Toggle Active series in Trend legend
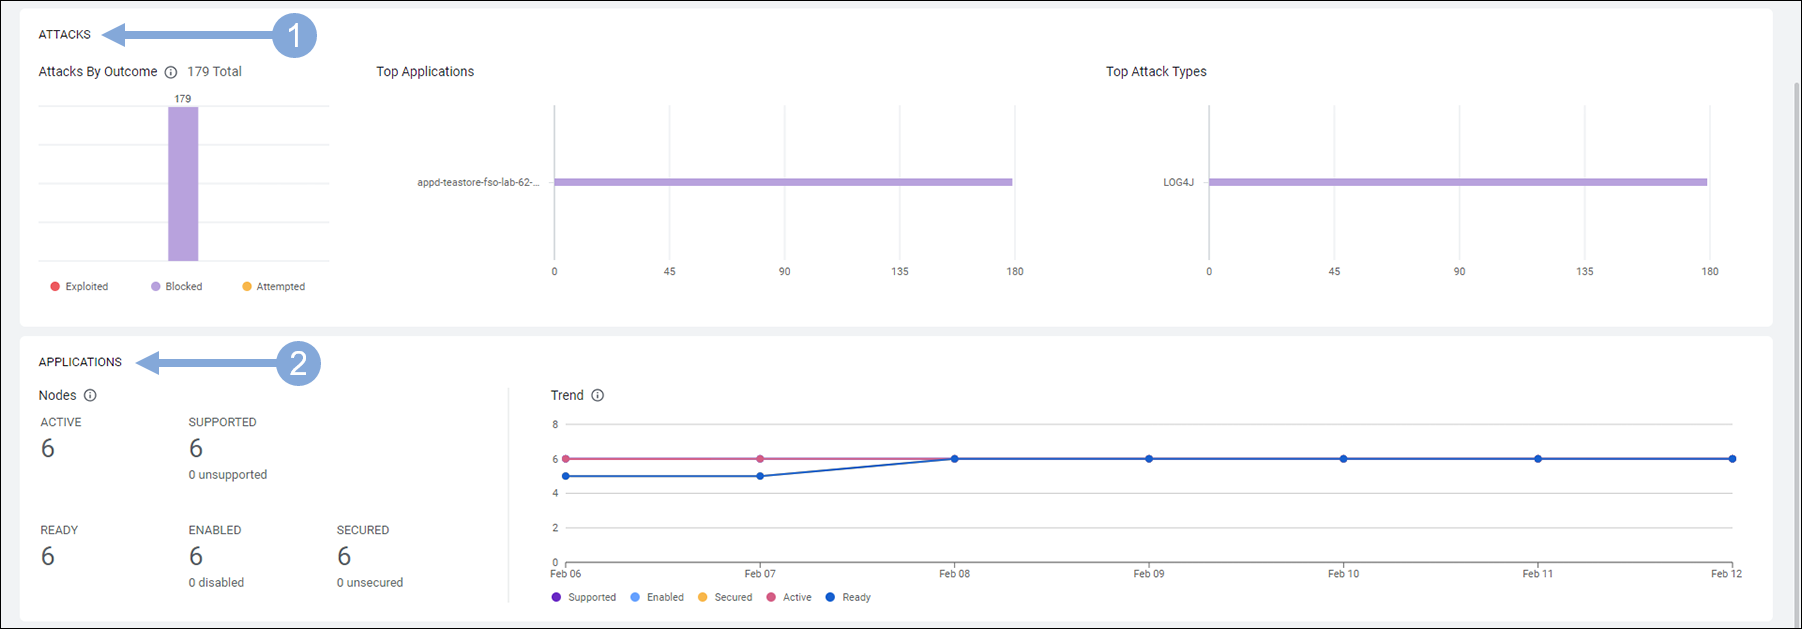The height and width of the screenshot is (629, 1802). [789, 597]
